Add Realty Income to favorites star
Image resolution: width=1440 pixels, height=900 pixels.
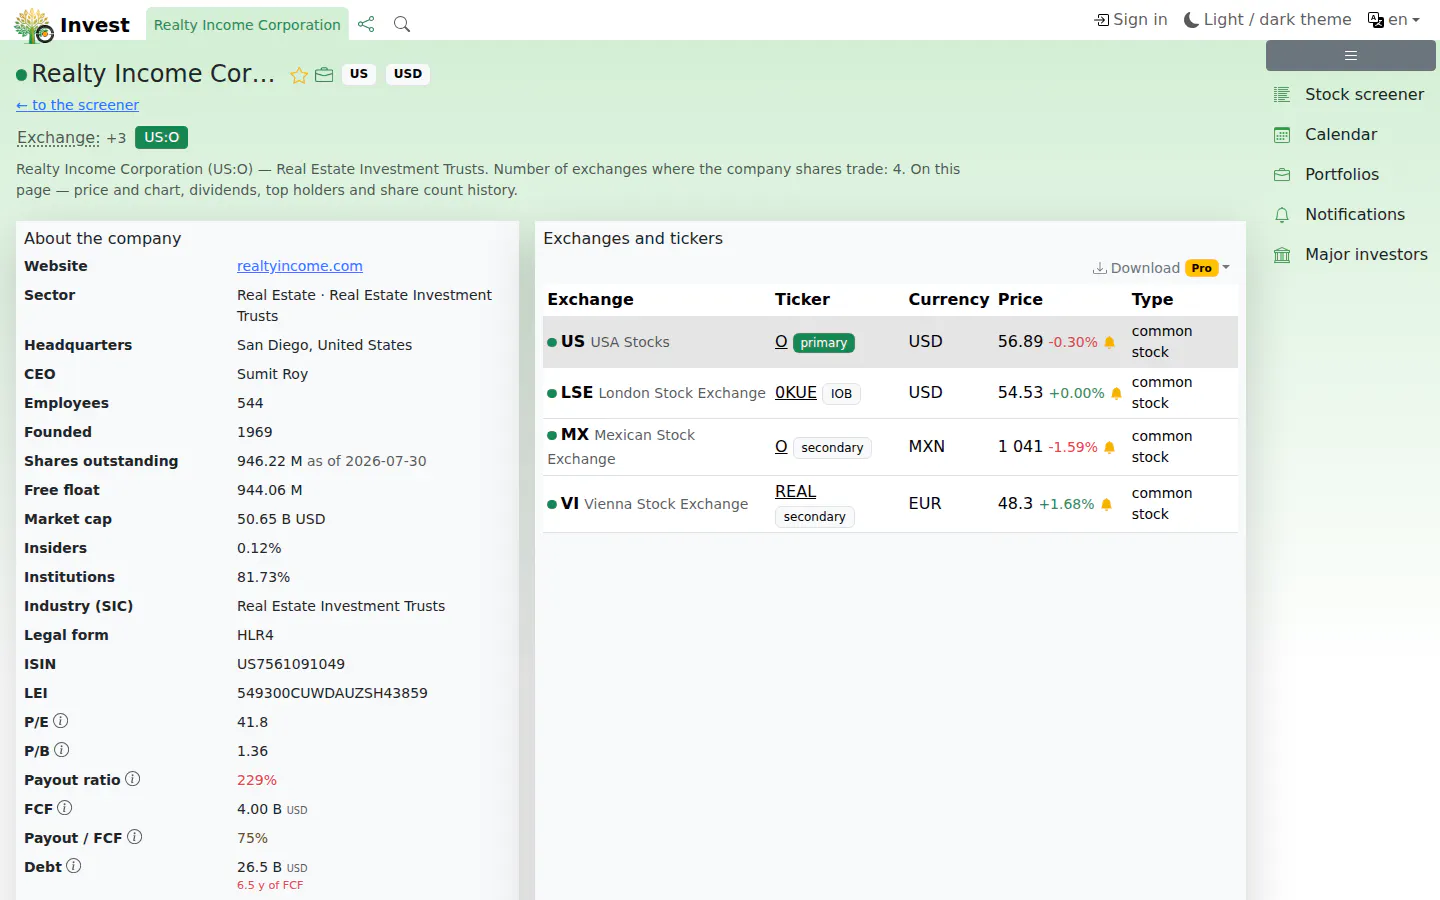299,75
